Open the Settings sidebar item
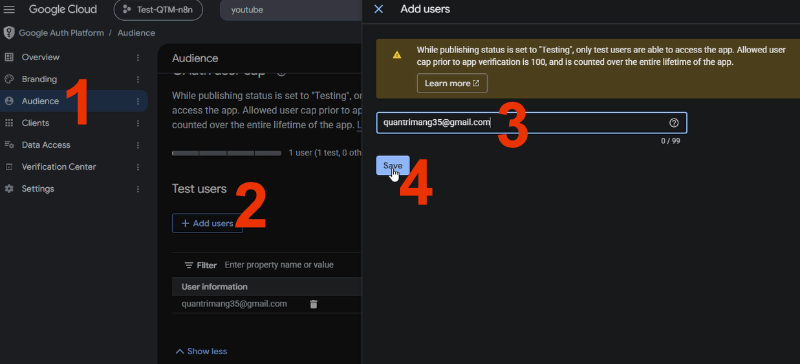Image resolution: width=800 pixels, height=364 pixels. pos(74,189)
